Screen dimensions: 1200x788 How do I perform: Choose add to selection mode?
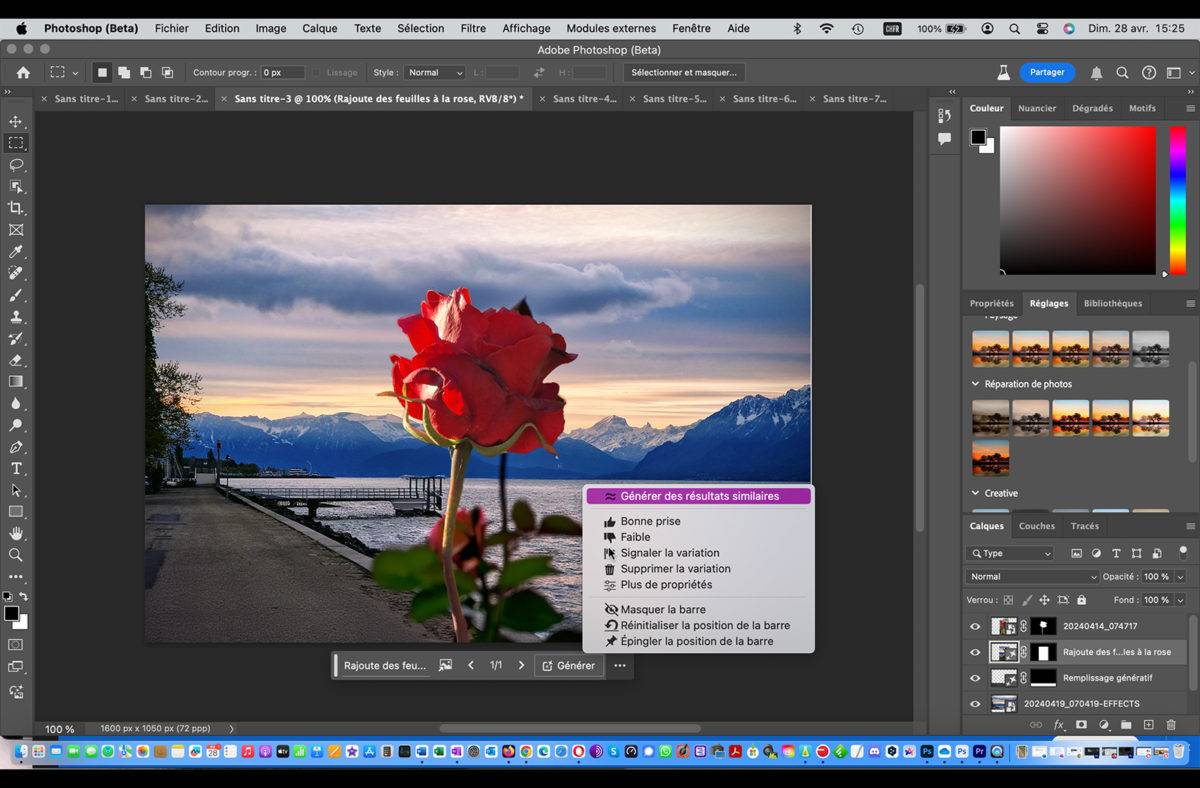click(124, 72)
